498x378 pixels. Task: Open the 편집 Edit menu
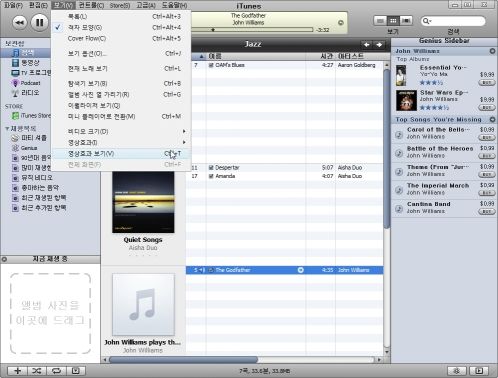point(38,5)
